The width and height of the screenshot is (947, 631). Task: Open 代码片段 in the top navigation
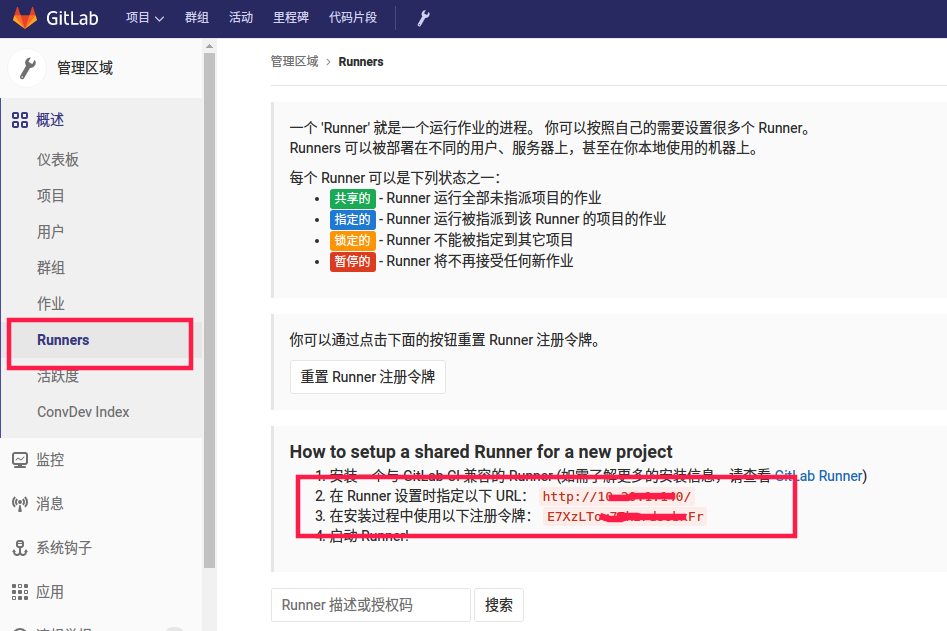point(353,18)
